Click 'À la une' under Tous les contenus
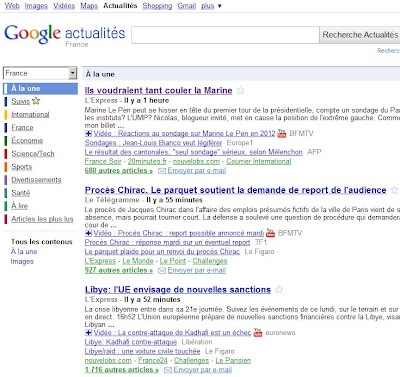This screenshot has width=400, height=377. 24,252
